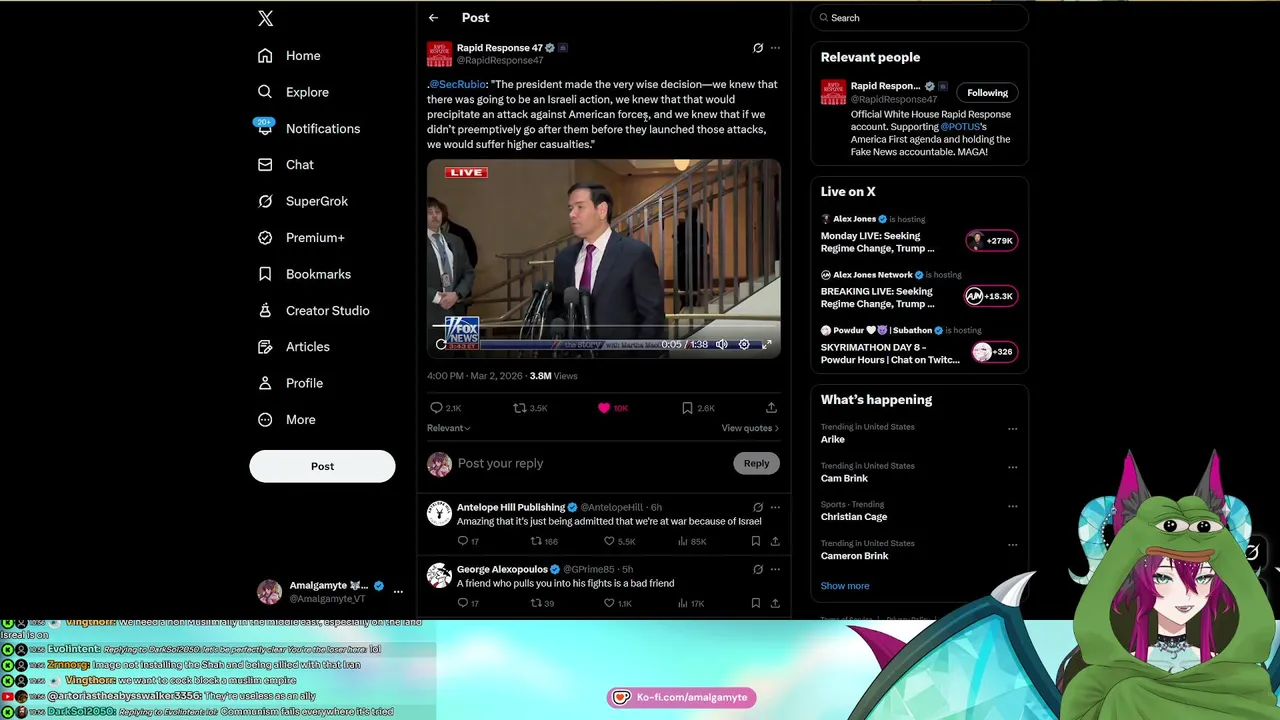
Task: Share the George Alexopoulos reply
Action: click(x=775, y=603)
